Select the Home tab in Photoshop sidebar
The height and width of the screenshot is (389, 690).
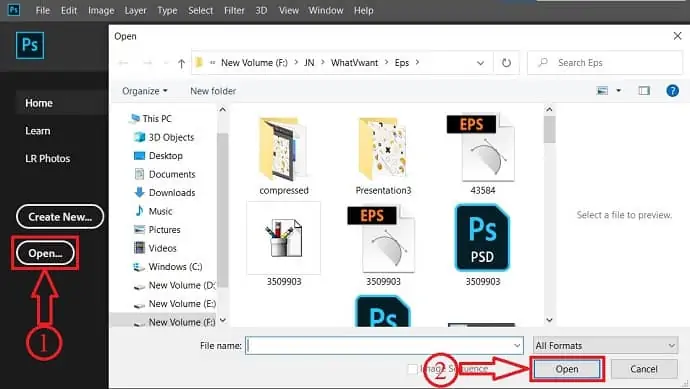39,103
